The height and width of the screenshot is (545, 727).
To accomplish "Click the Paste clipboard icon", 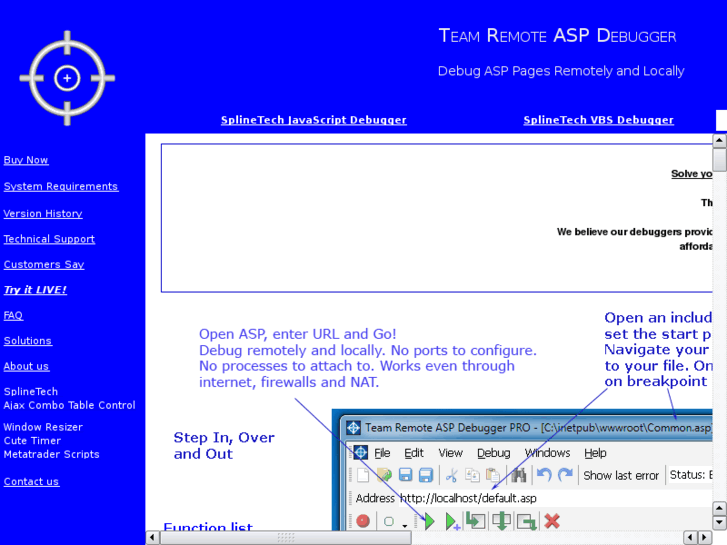I will point(493,475).
